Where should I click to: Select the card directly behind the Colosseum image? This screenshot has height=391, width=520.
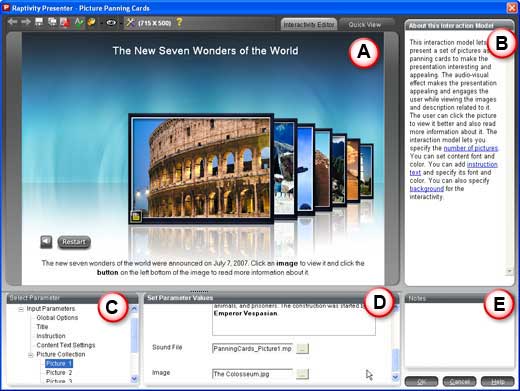pyautogui.click(x=285, y=168)
